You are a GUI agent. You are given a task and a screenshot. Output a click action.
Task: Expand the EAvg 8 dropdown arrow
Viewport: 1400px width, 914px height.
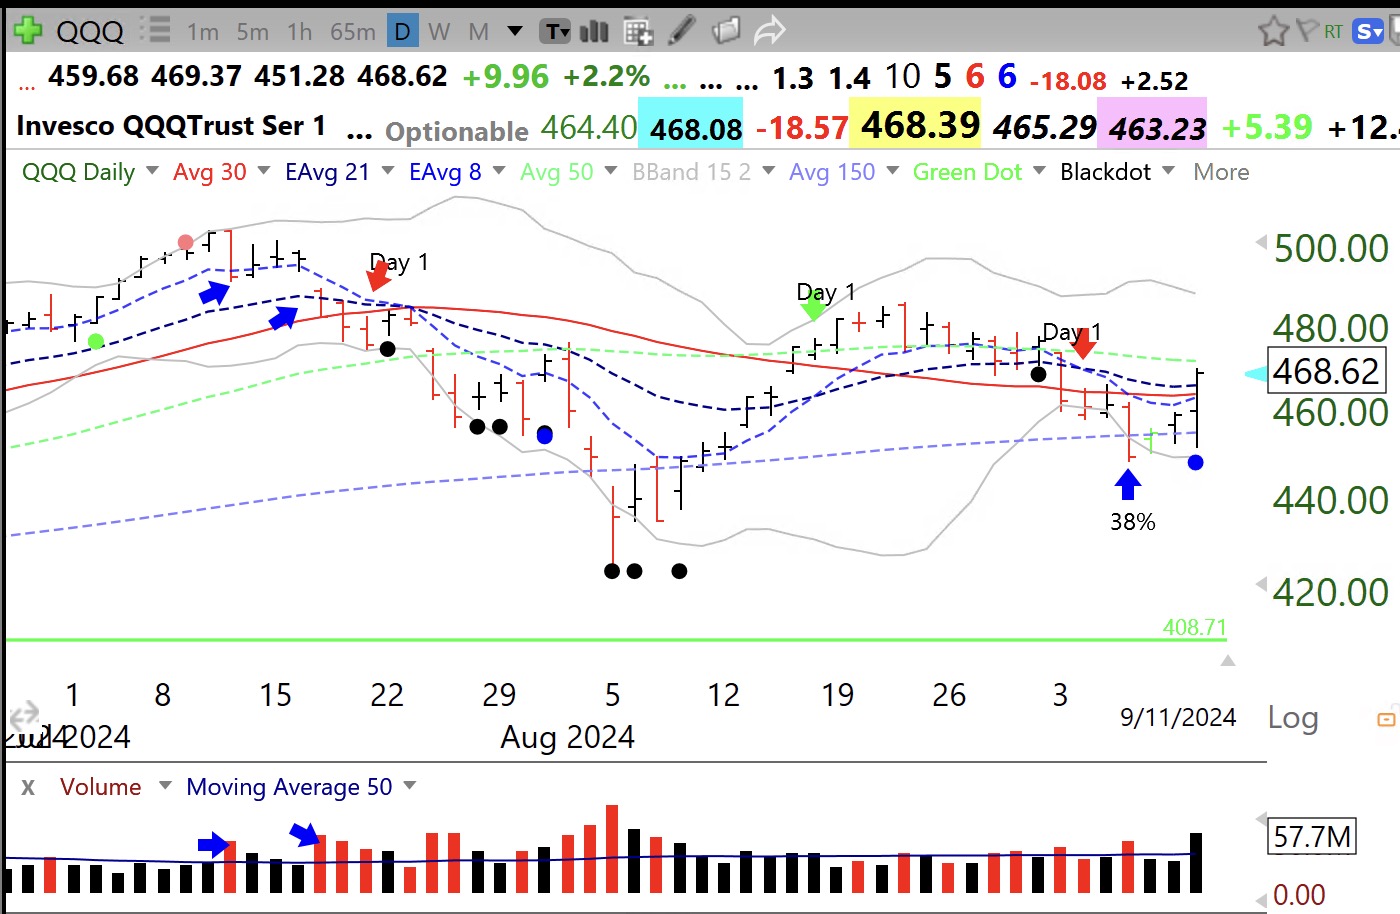coord(499,171)
